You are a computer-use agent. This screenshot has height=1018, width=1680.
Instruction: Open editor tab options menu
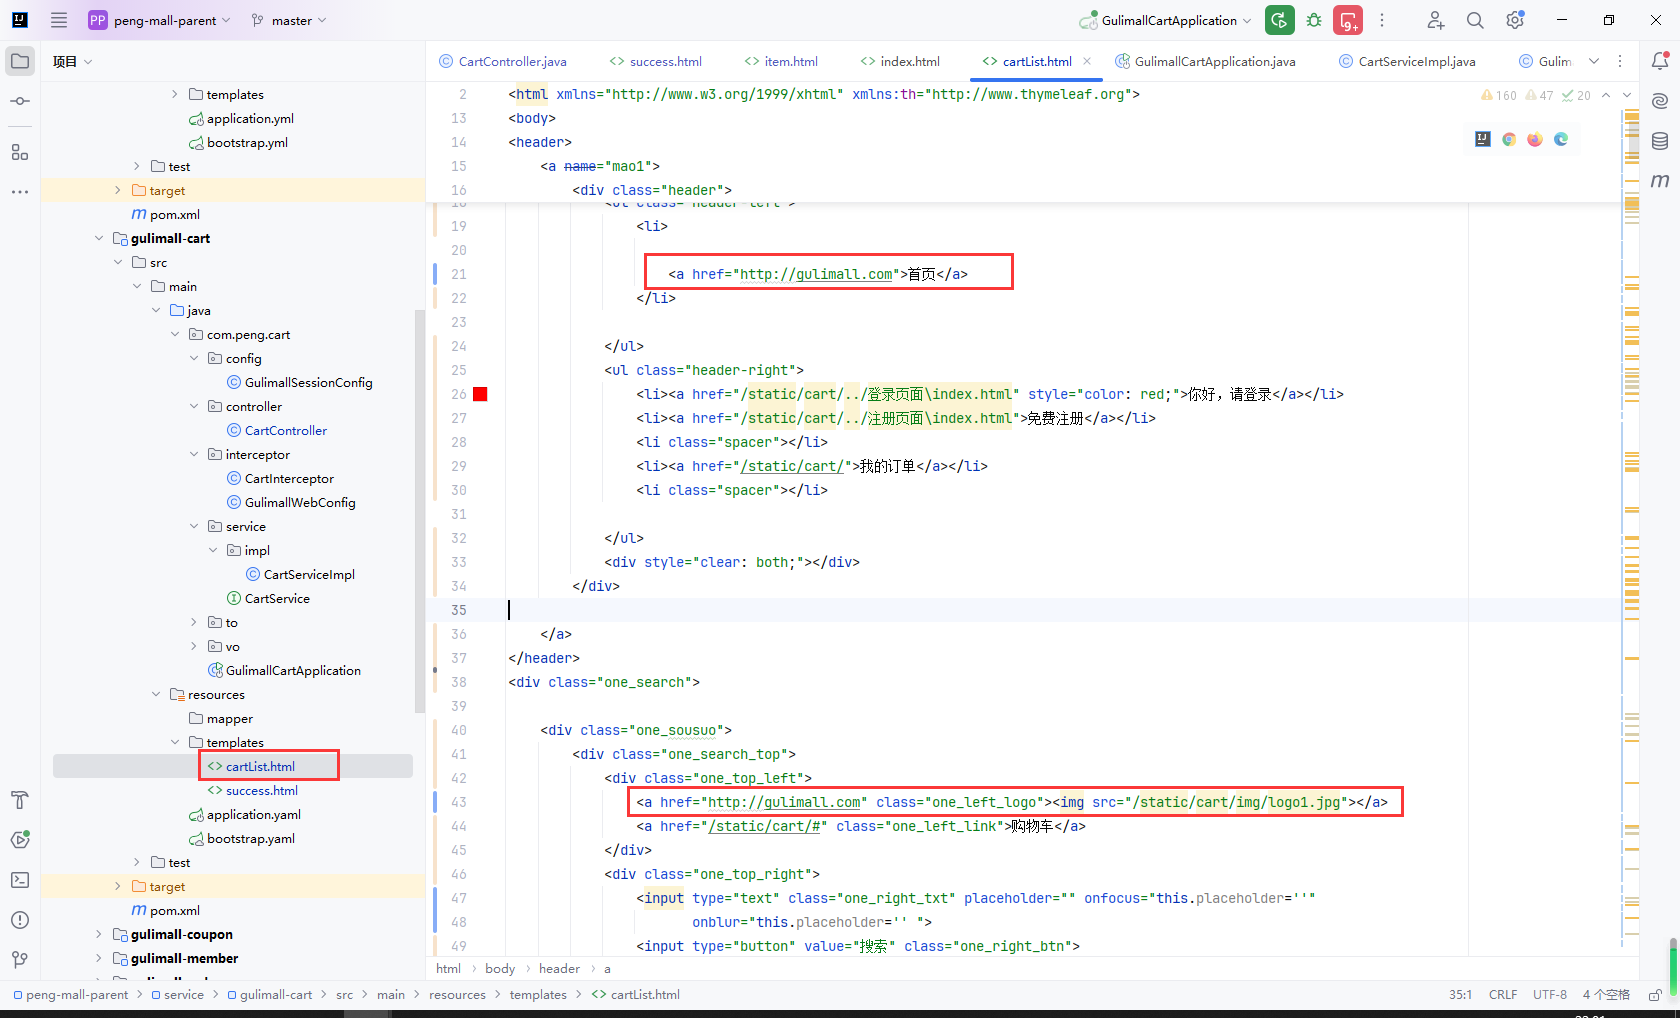[x=1620, y=61]
